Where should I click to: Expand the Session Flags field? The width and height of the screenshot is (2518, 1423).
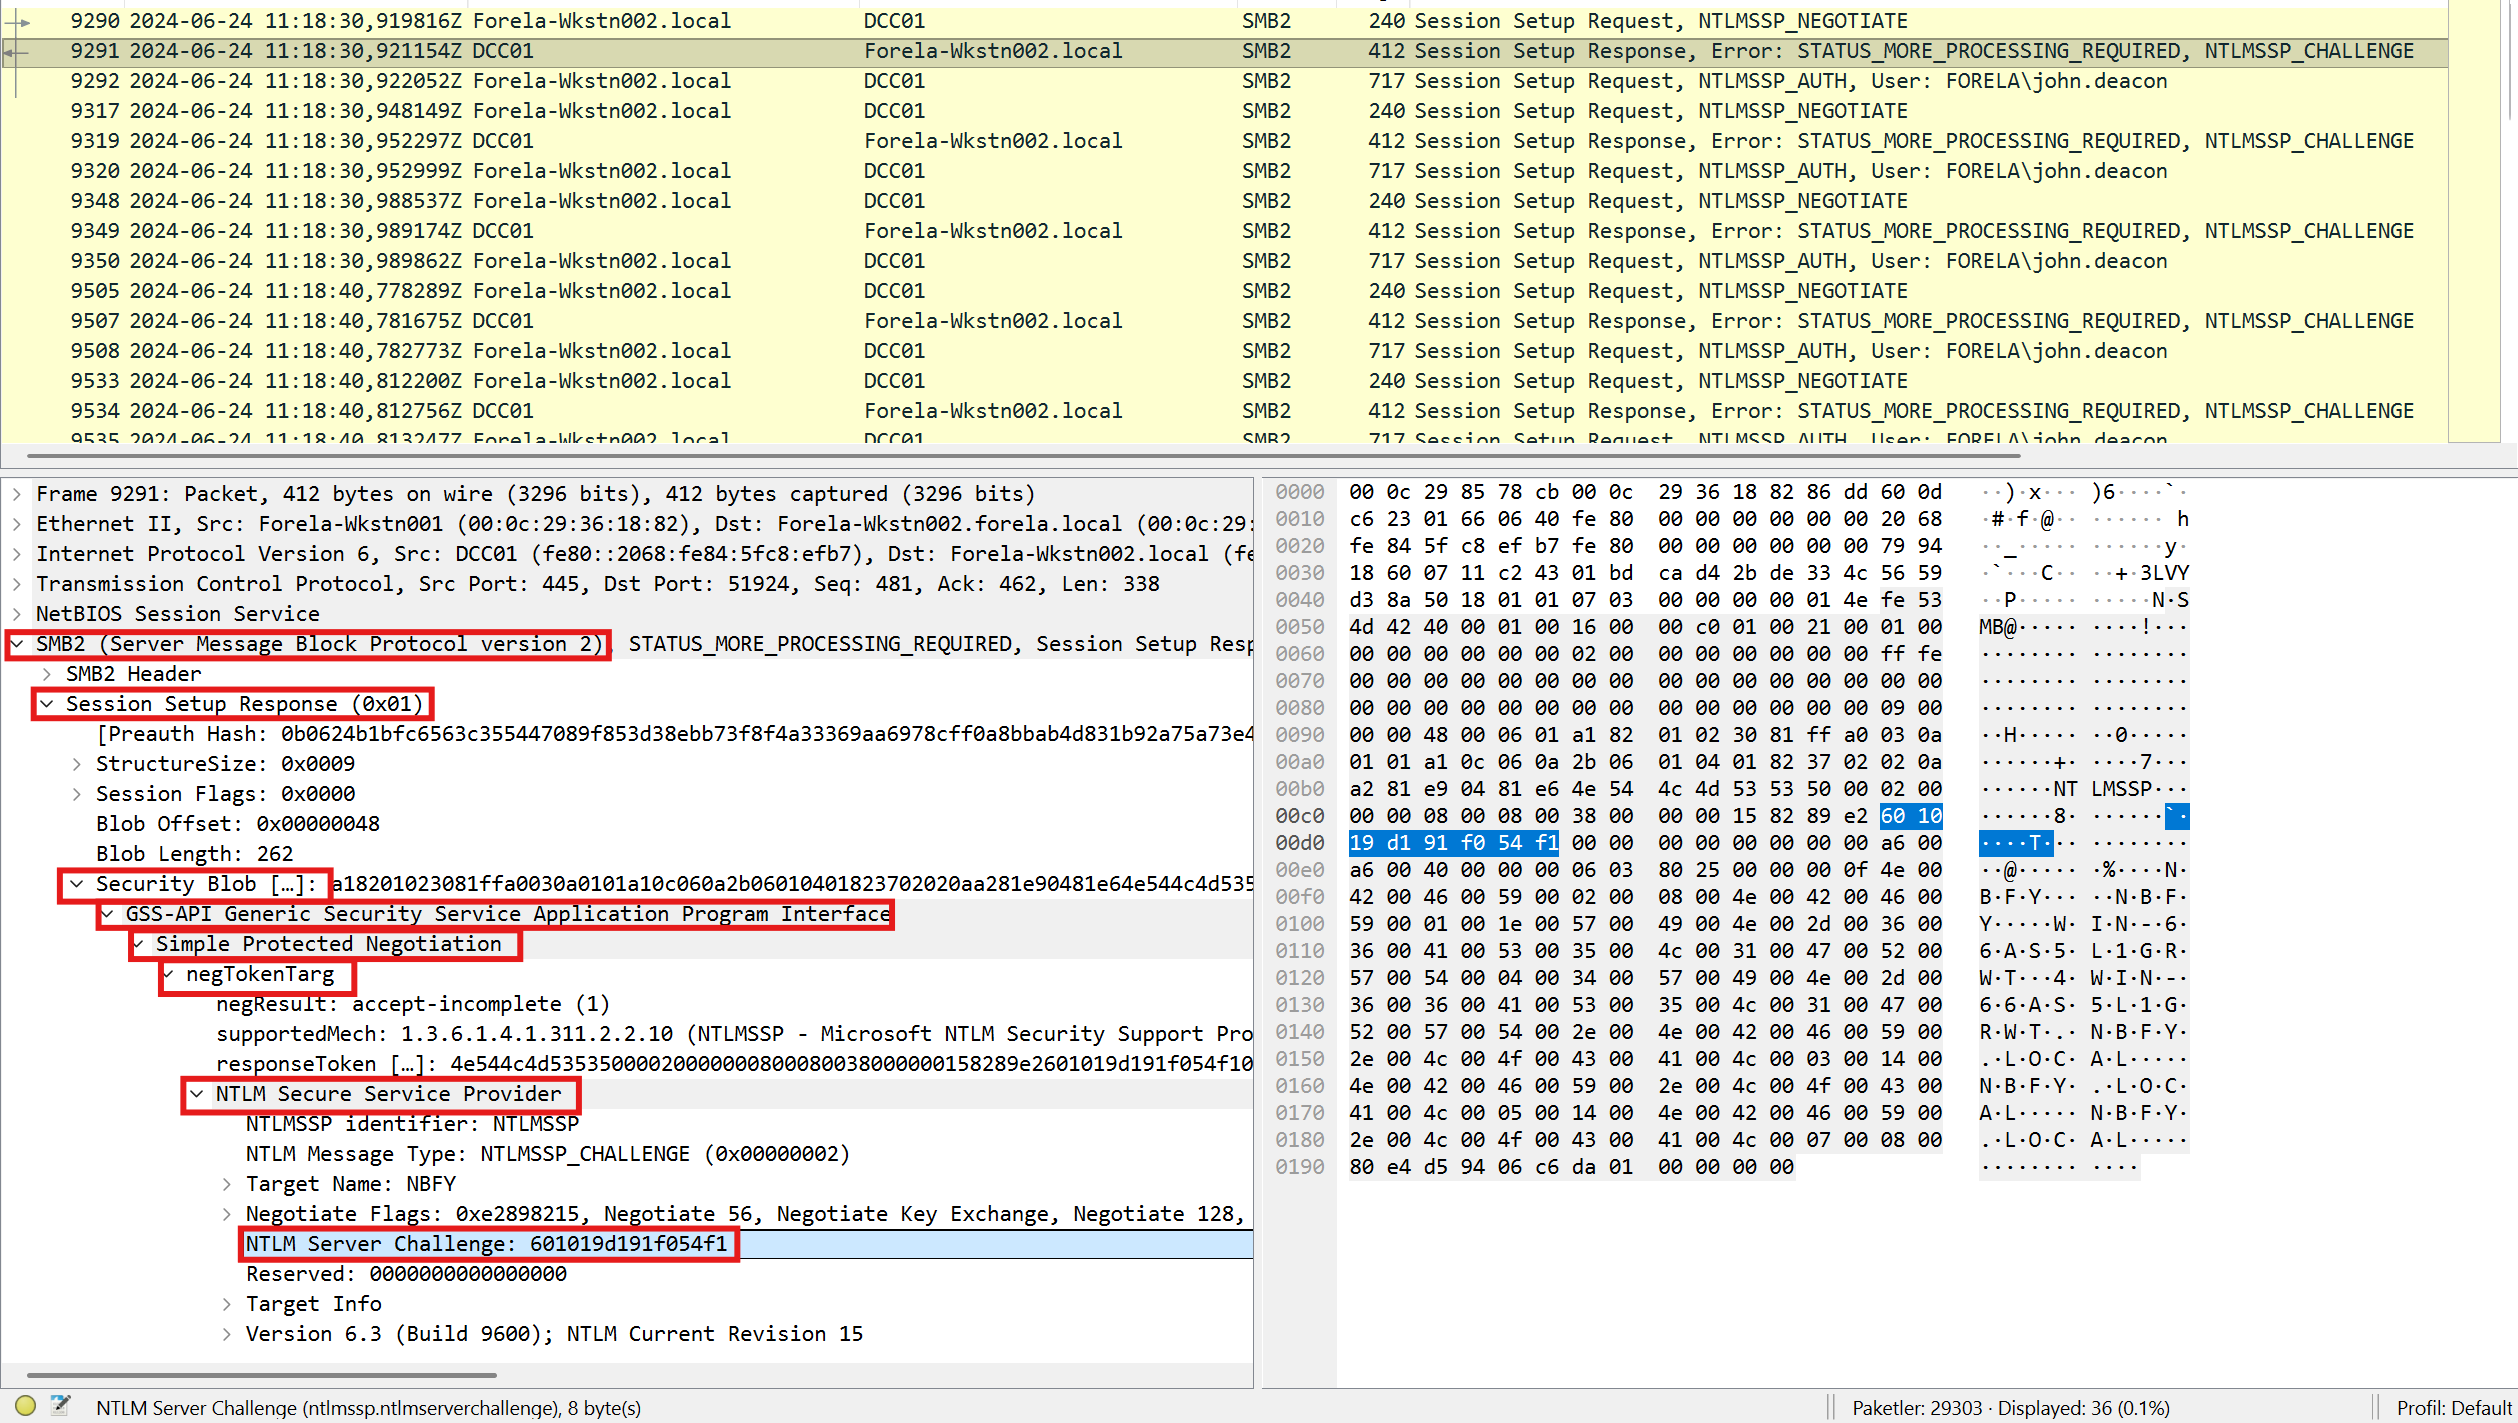point(77,794)
